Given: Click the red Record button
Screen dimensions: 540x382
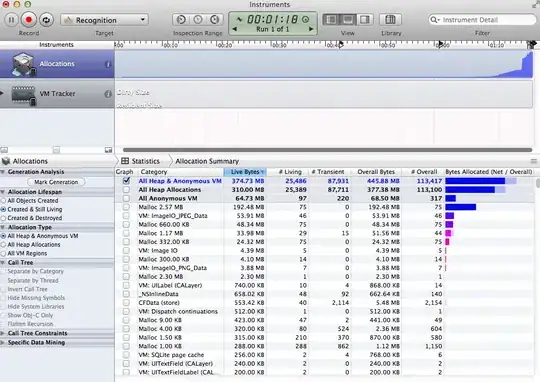Looking at the screenshot, I should 29,20.
